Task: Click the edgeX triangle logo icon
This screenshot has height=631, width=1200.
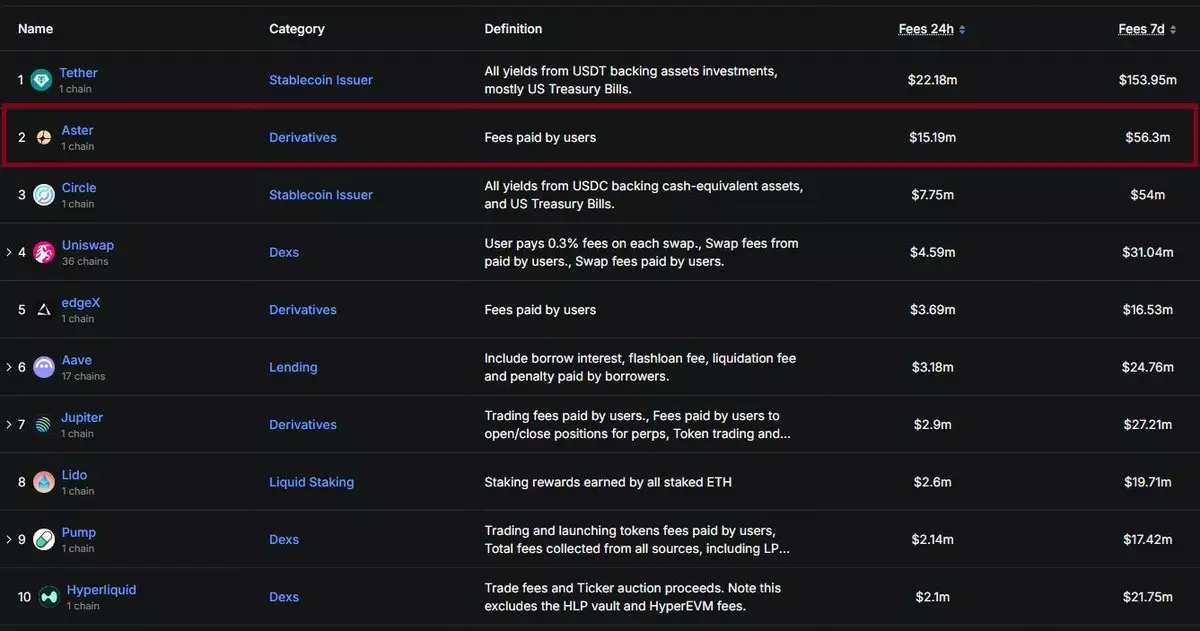Action: (44, 310)
